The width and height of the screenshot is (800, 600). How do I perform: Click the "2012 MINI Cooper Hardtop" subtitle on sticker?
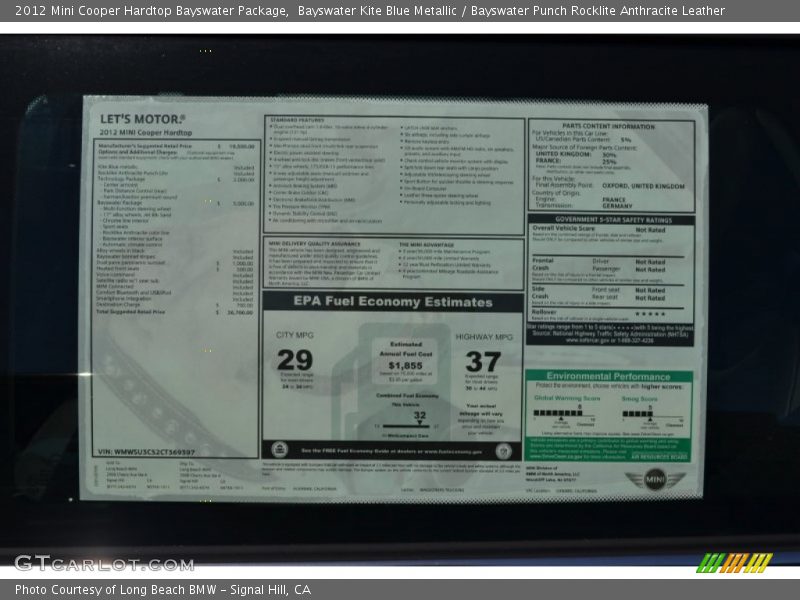click(x=145, y=133)
